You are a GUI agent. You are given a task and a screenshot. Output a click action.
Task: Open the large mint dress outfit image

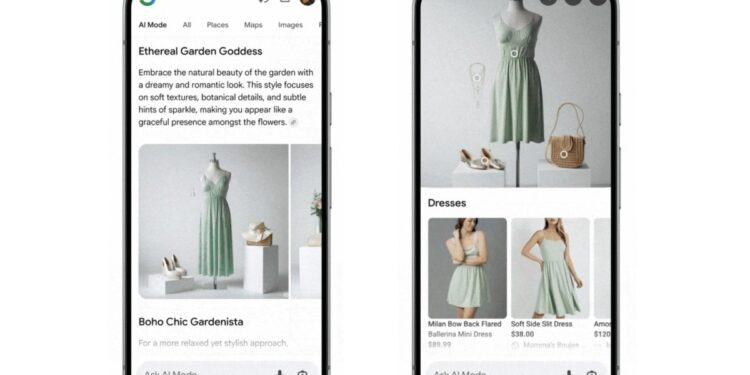(x=516, y=93)
